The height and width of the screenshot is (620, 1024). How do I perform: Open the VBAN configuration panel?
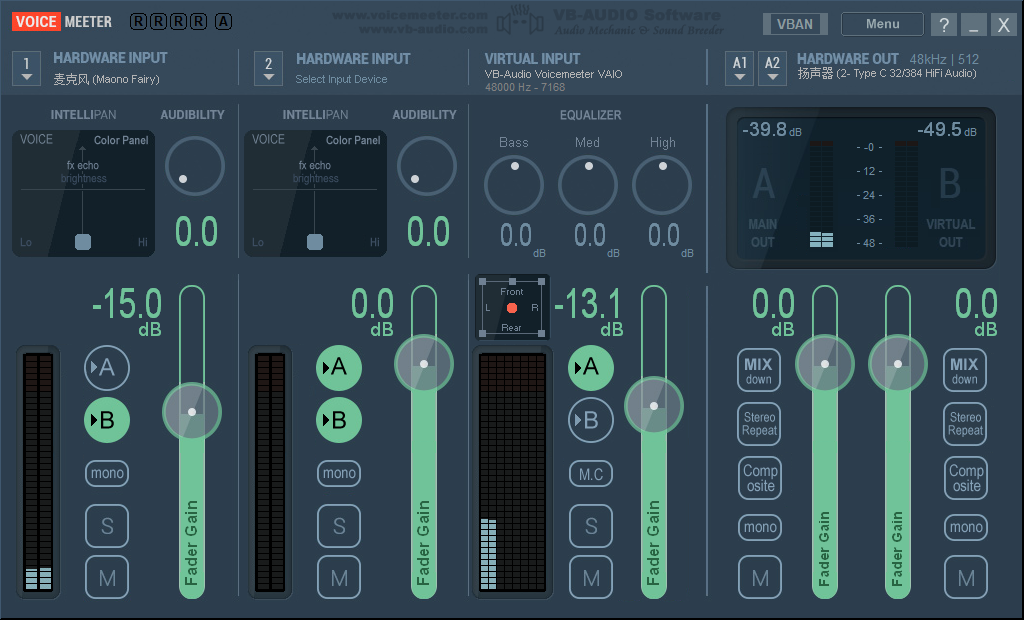795,24
